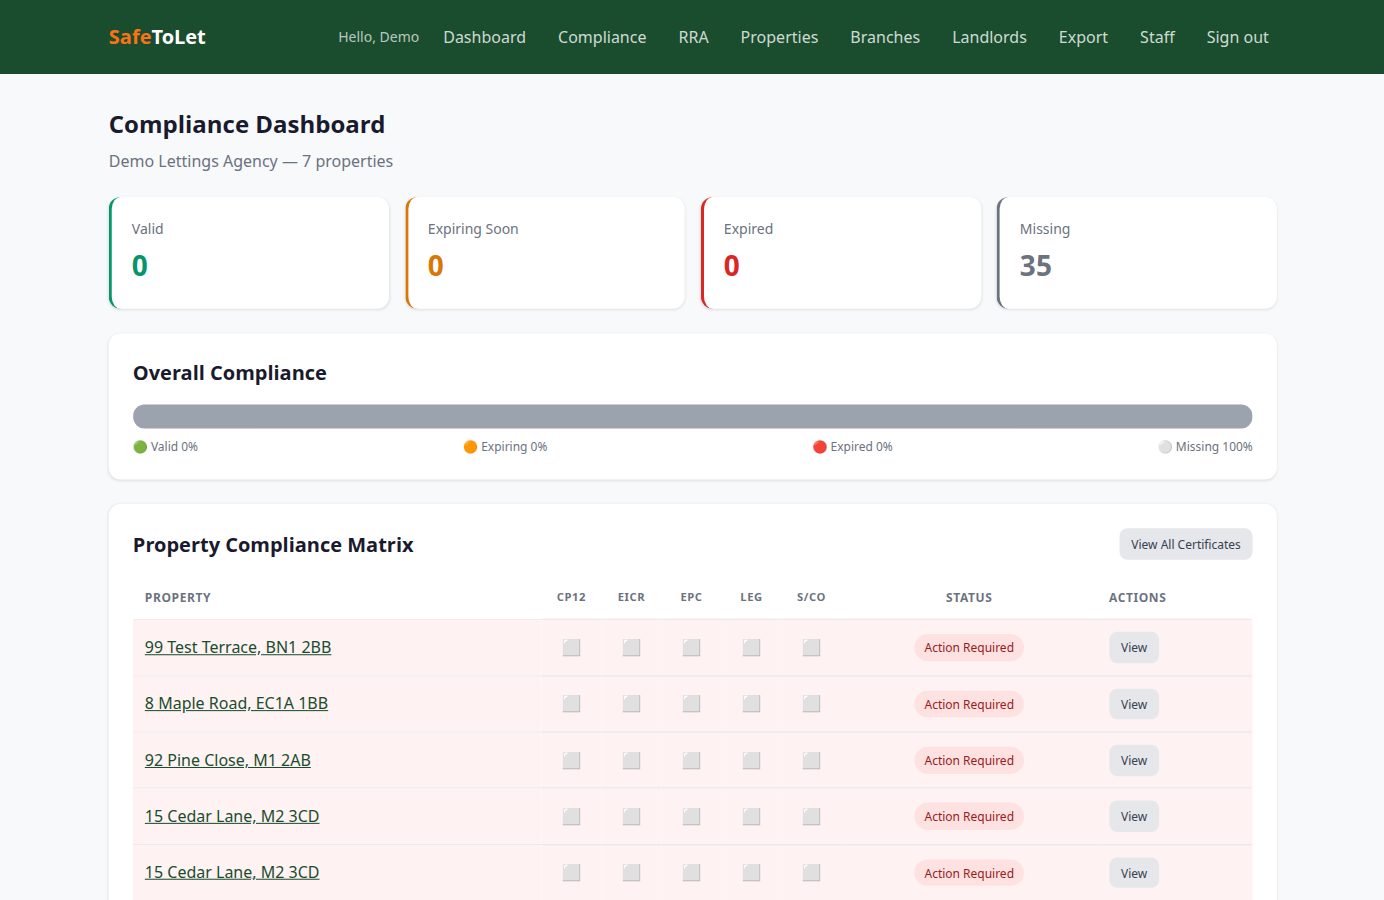Click EICR status icon for 92 Pine Close
Viewport: 1384px width, 900px height.
tap(631, 761)
